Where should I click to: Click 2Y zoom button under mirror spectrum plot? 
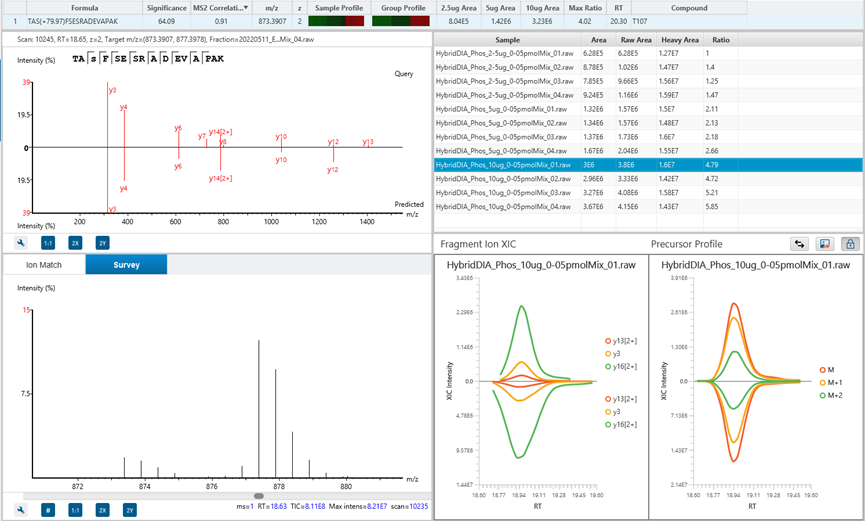pos(103,243)
